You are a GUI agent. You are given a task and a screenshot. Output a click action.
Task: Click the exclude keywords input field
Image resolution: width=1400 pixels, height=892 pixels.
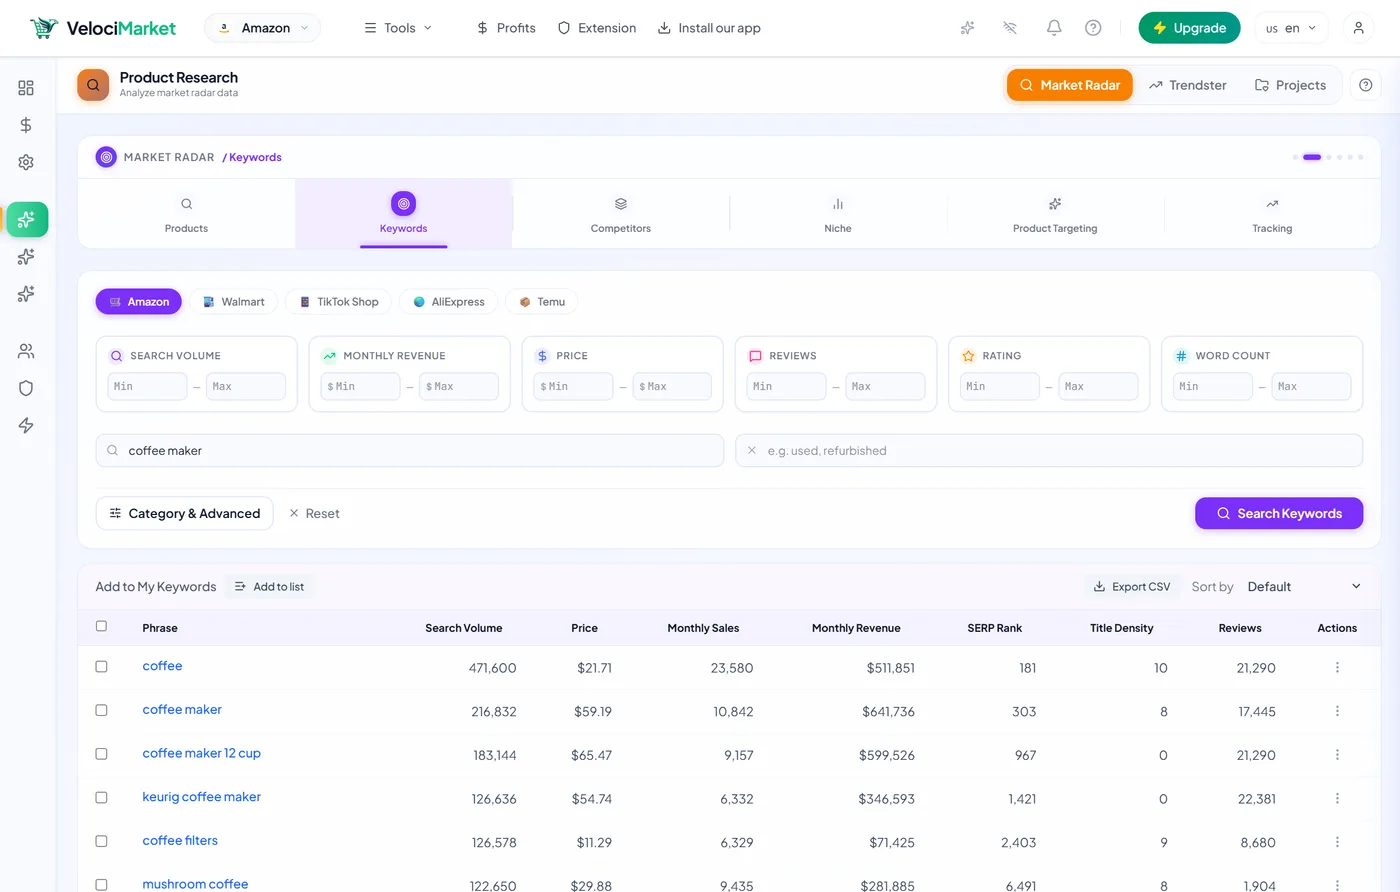click(x=1049, y=450)
